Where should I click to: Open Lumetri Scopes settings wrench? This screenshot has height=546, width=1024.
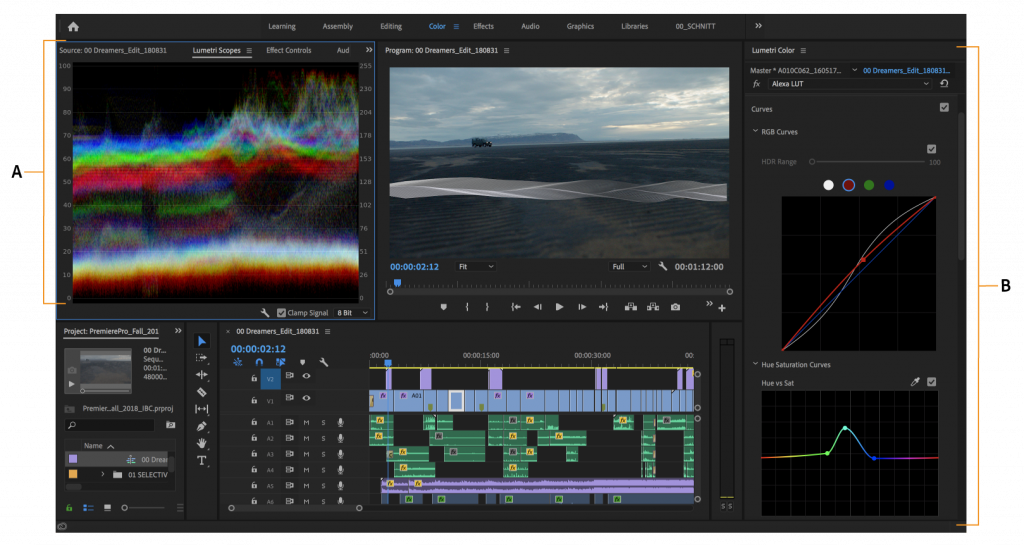click(264, 313)
